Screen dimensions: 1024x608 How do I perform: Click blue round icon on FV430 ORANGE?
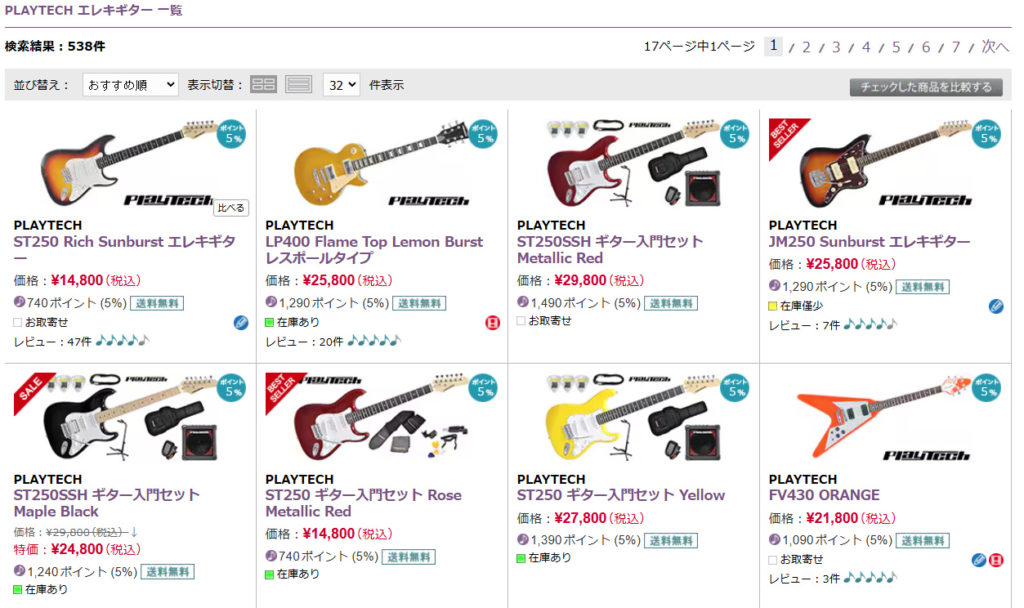click(979, 559)
